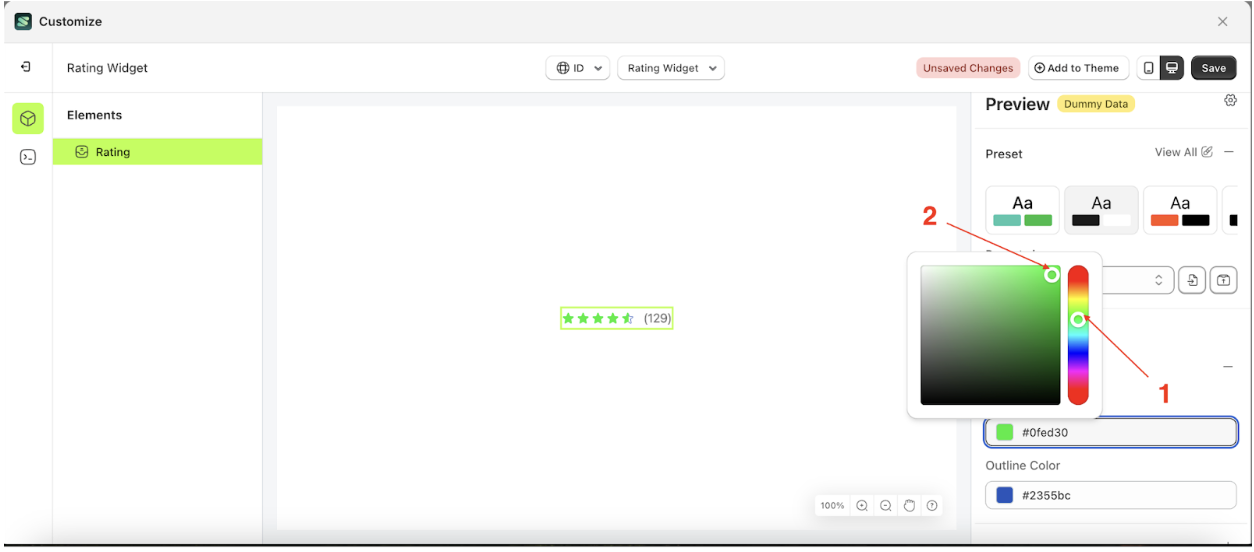Collapse the color settings section

click(x=1229, y=367)
